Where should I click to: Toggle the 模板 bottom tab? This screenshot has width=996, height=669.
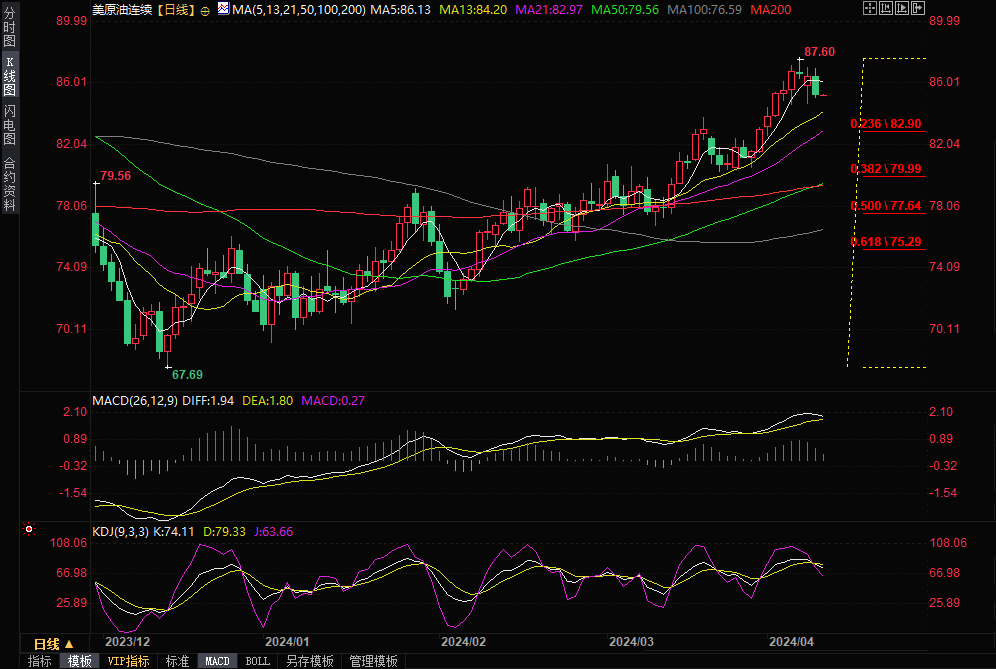pos(80,661)
